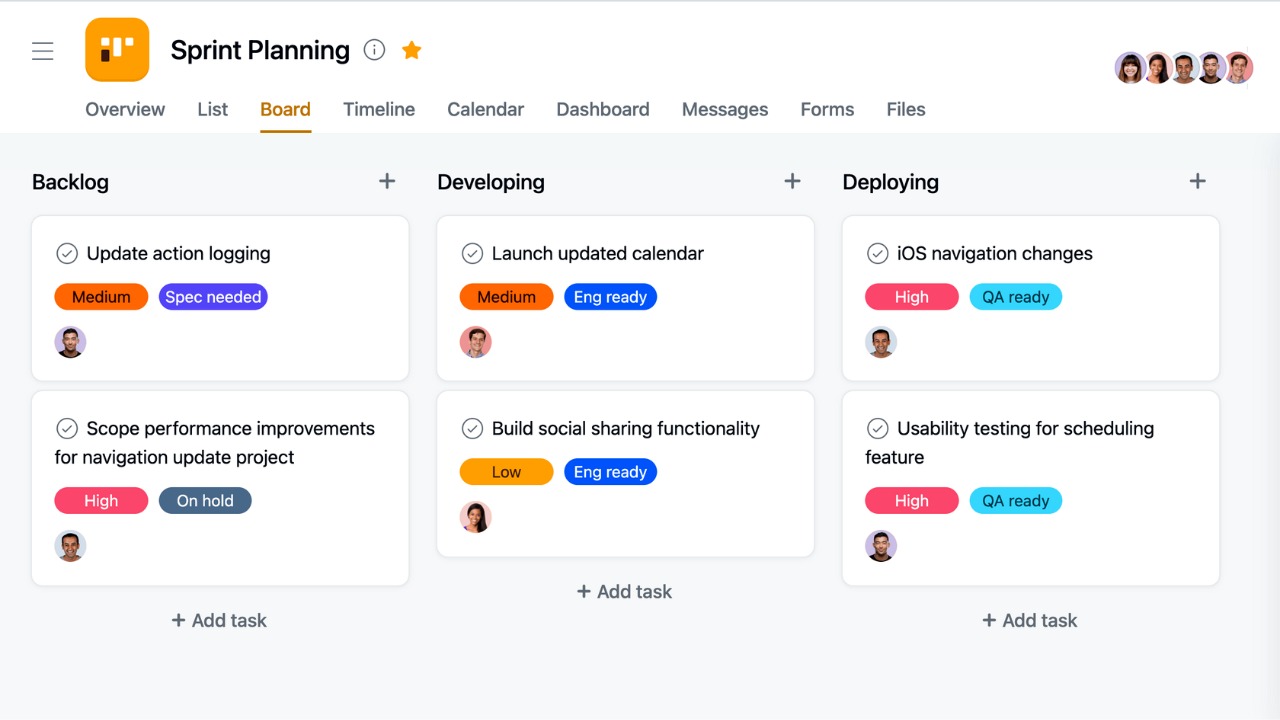Open project member avatars at top right
Viewport: 1280px width, 720px height.
[1184, 68]
